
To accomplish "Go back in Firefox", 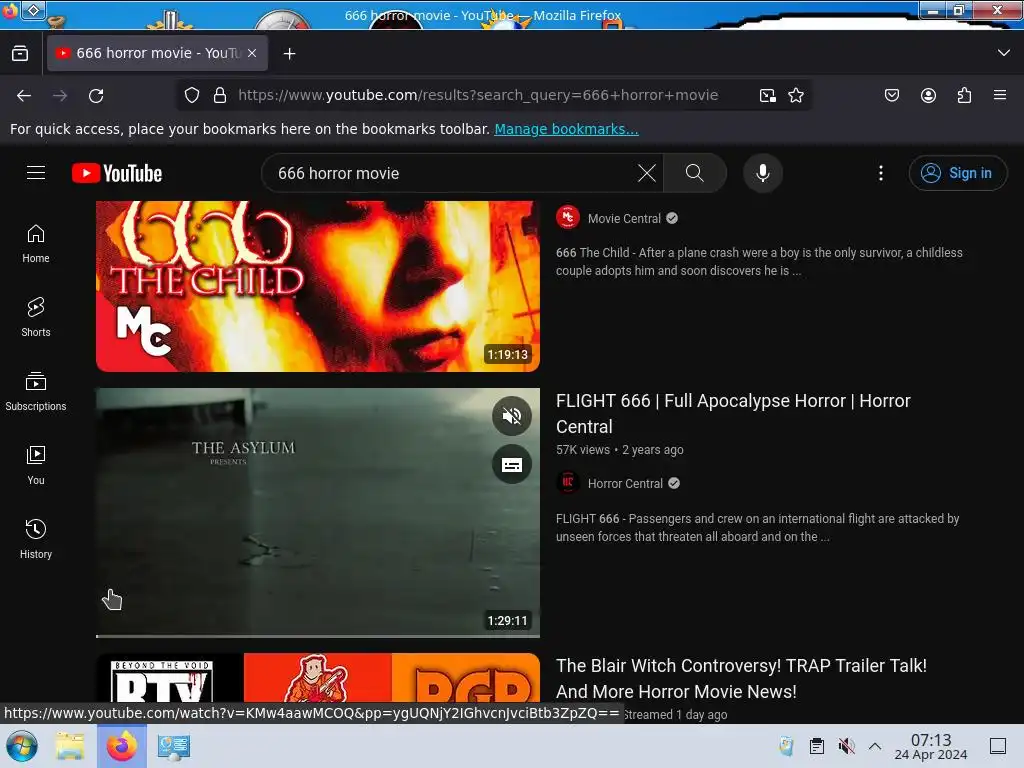I will click(x=24, y=95).
